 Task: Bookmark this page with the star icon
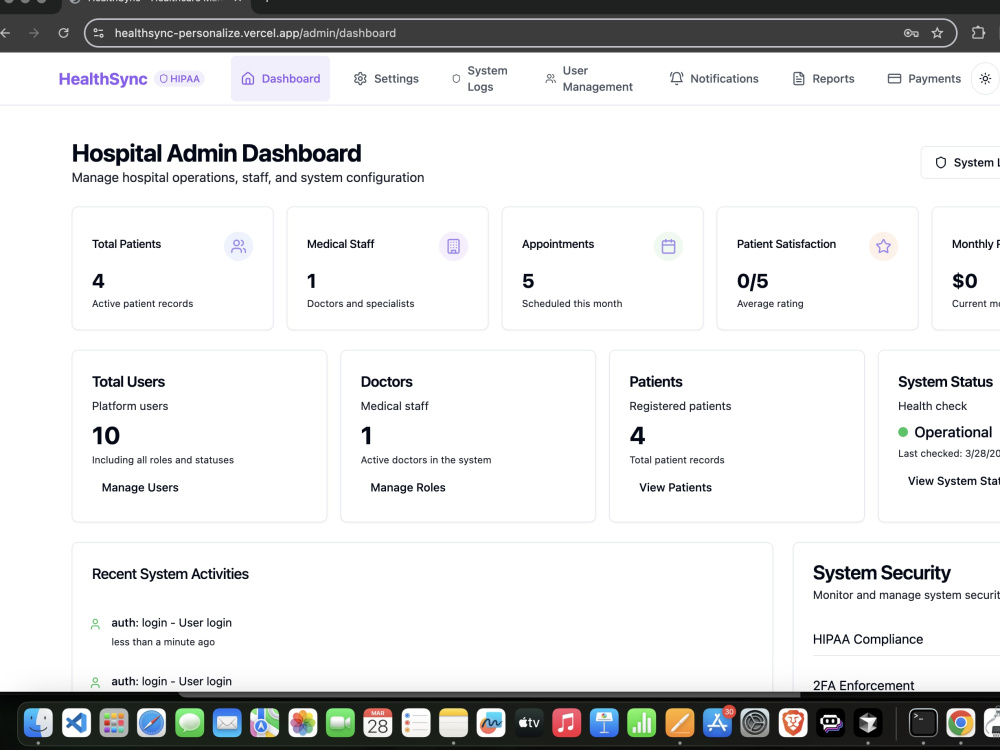(937, 33)
